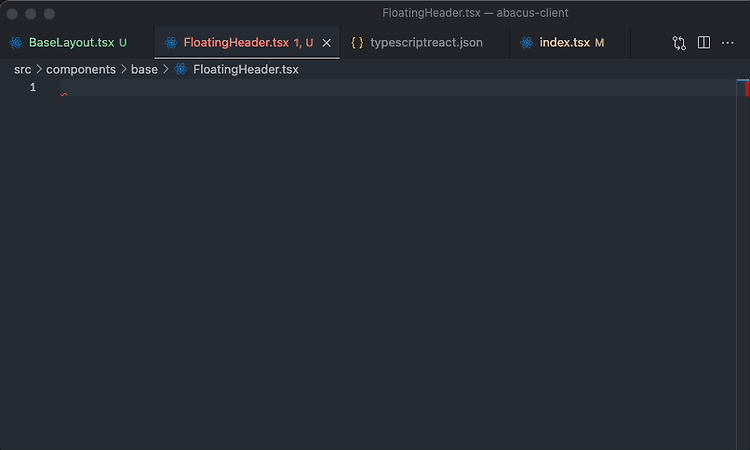Open the source control changes icon

click(x=679, y=43)
